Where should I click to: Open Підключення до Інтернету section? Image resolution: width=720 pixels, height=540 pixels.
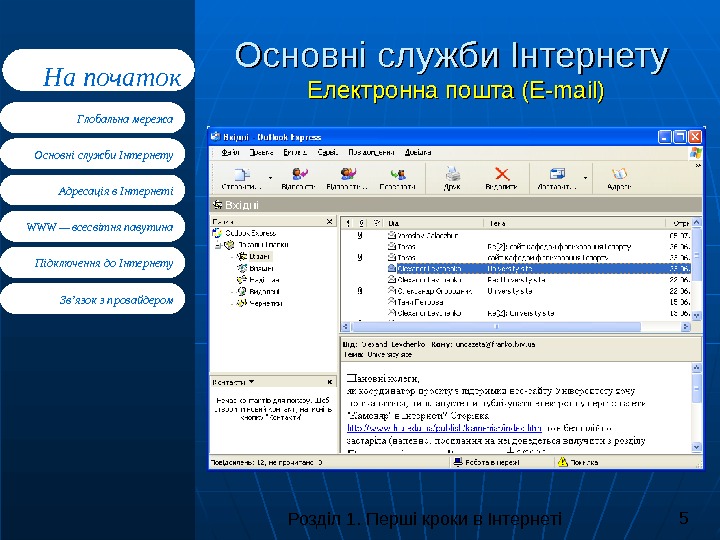(x=93, y=262)
